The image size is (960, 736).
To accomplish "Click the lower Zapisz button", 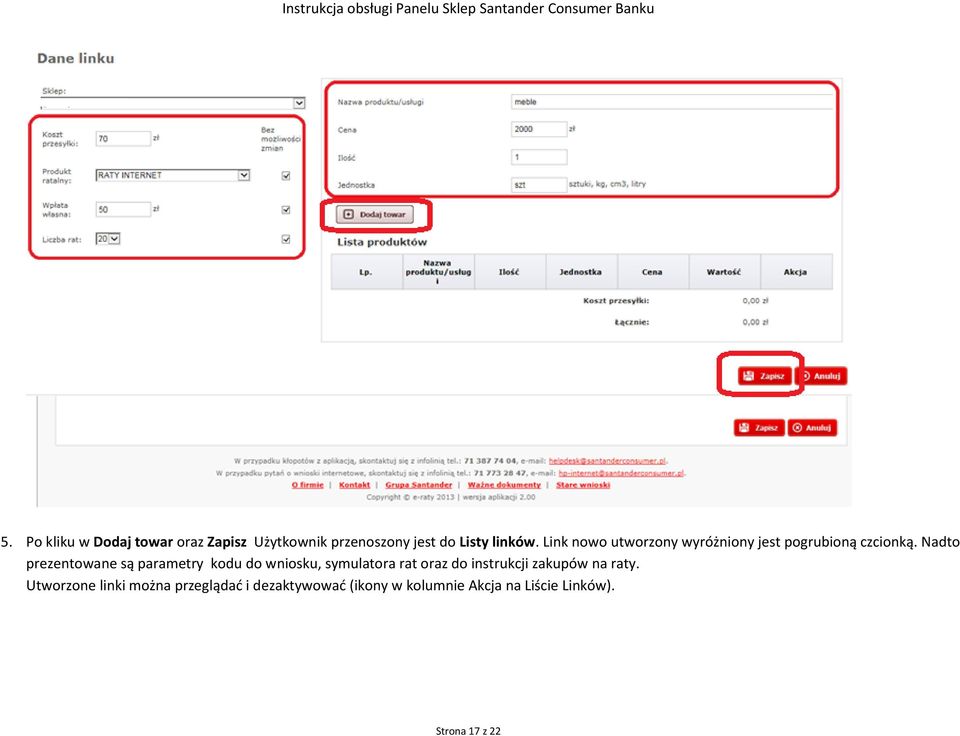I will pos(759,427).
